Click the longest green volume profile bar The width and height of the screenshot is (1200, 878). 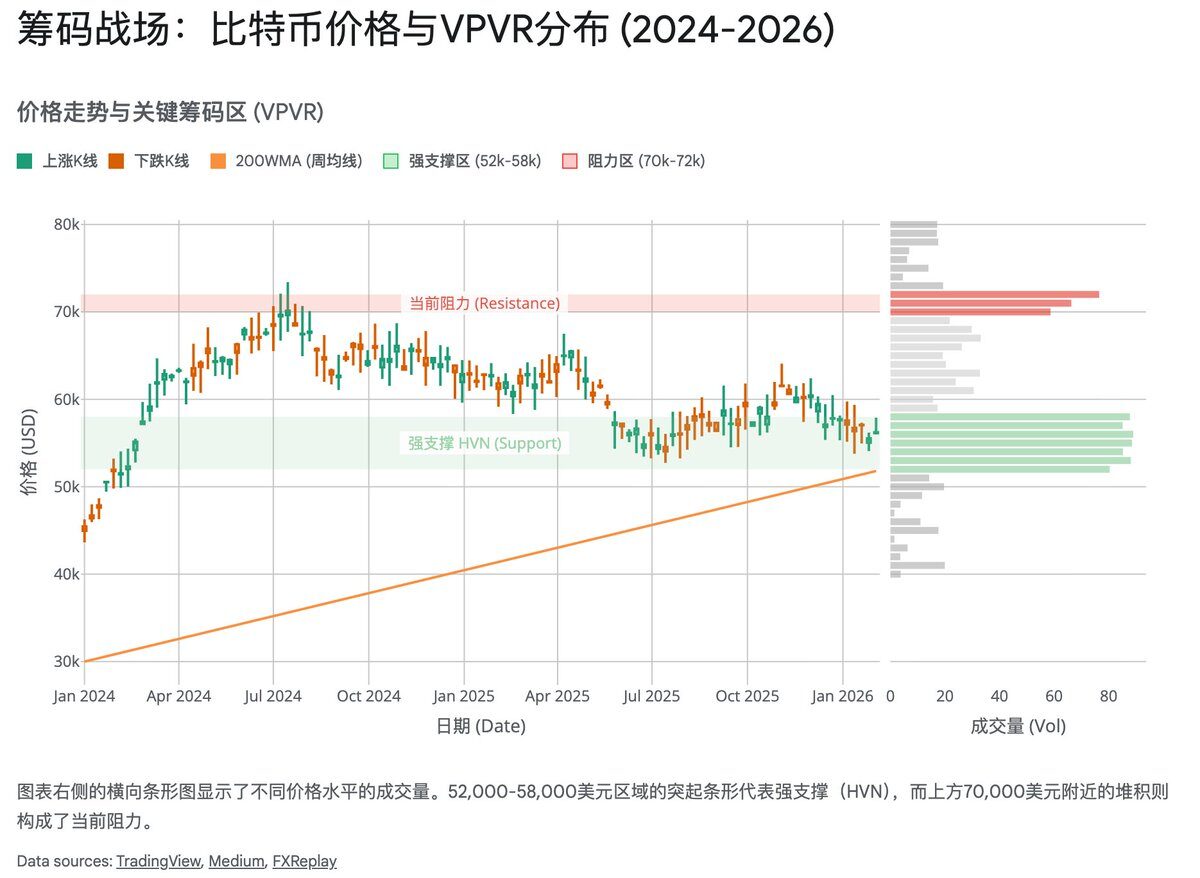1010,435
